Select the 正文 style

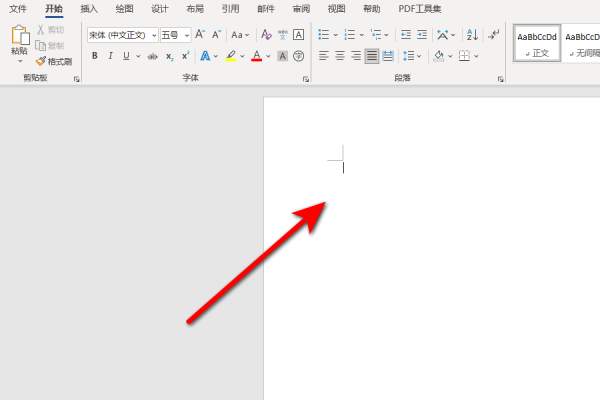pyautogui.click(x=537, y=43)
